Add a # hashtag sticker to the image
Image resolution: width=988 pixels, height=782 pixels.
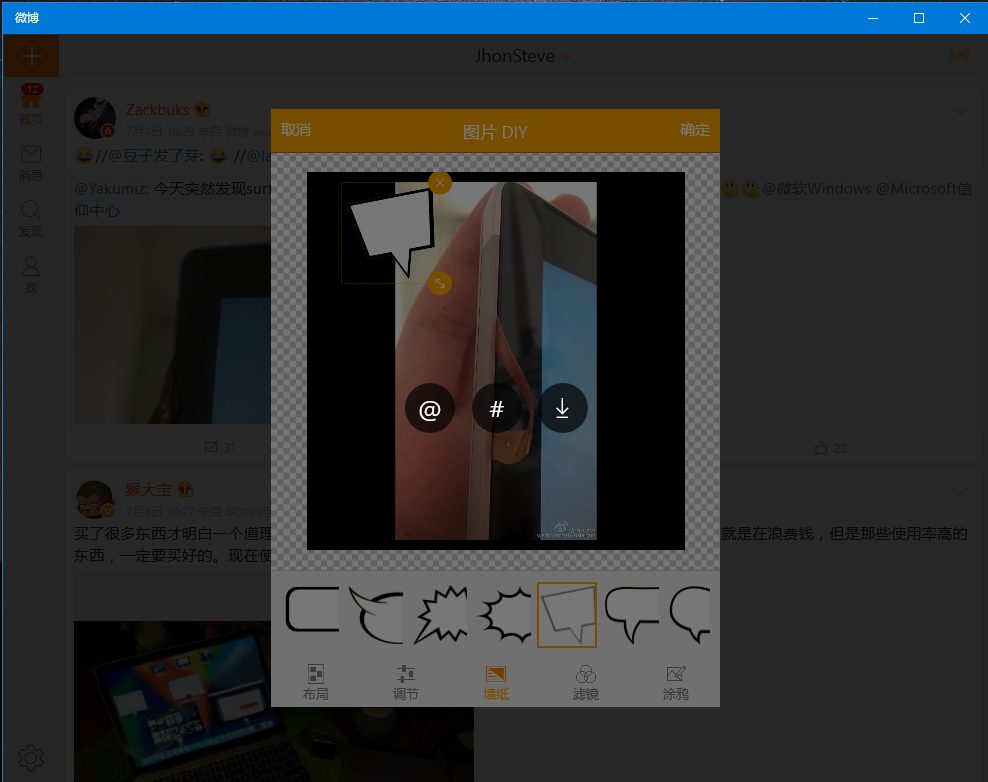point(496,408)
